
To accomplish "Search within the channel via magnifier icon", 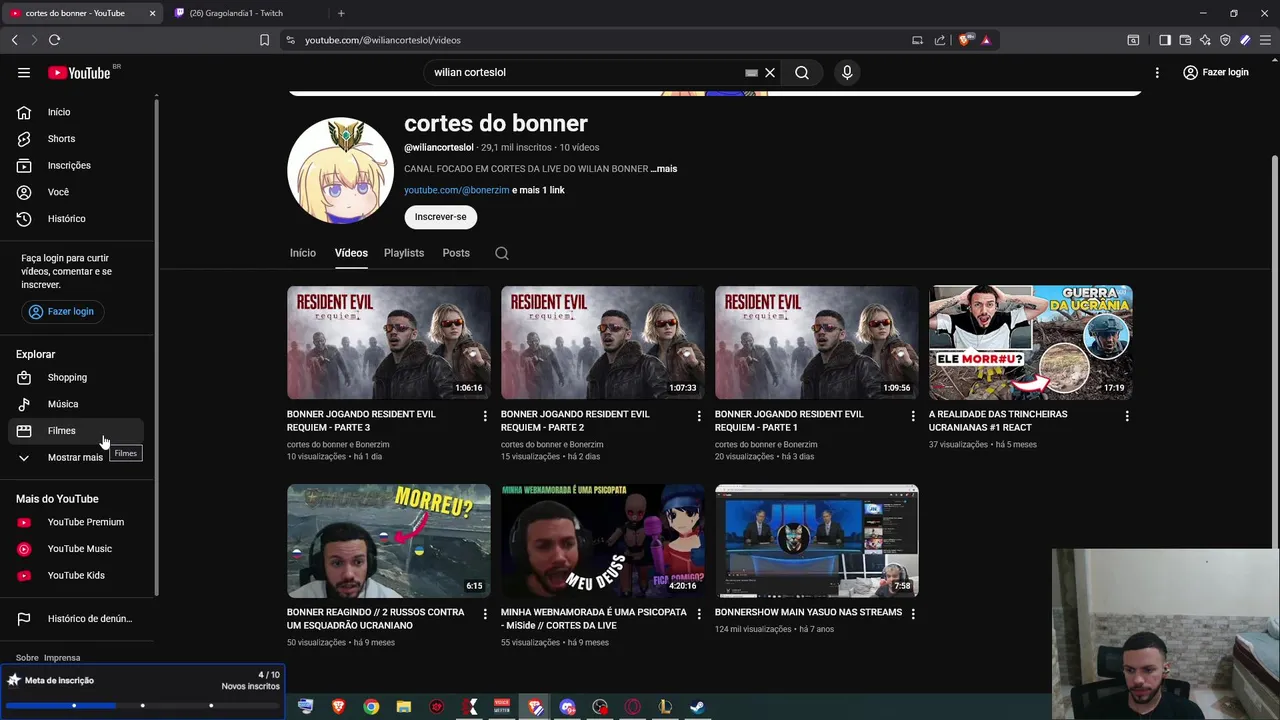I will [502, 253].
